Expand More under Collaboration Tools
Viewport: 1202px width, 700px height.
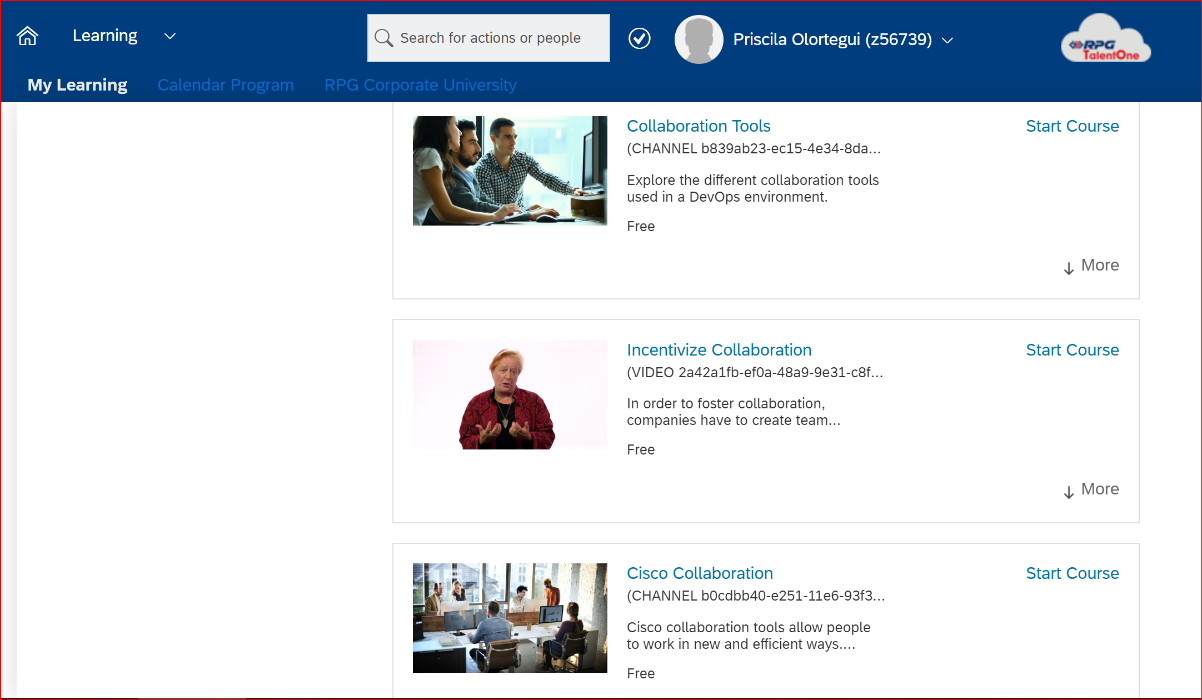click(1090, 266)
